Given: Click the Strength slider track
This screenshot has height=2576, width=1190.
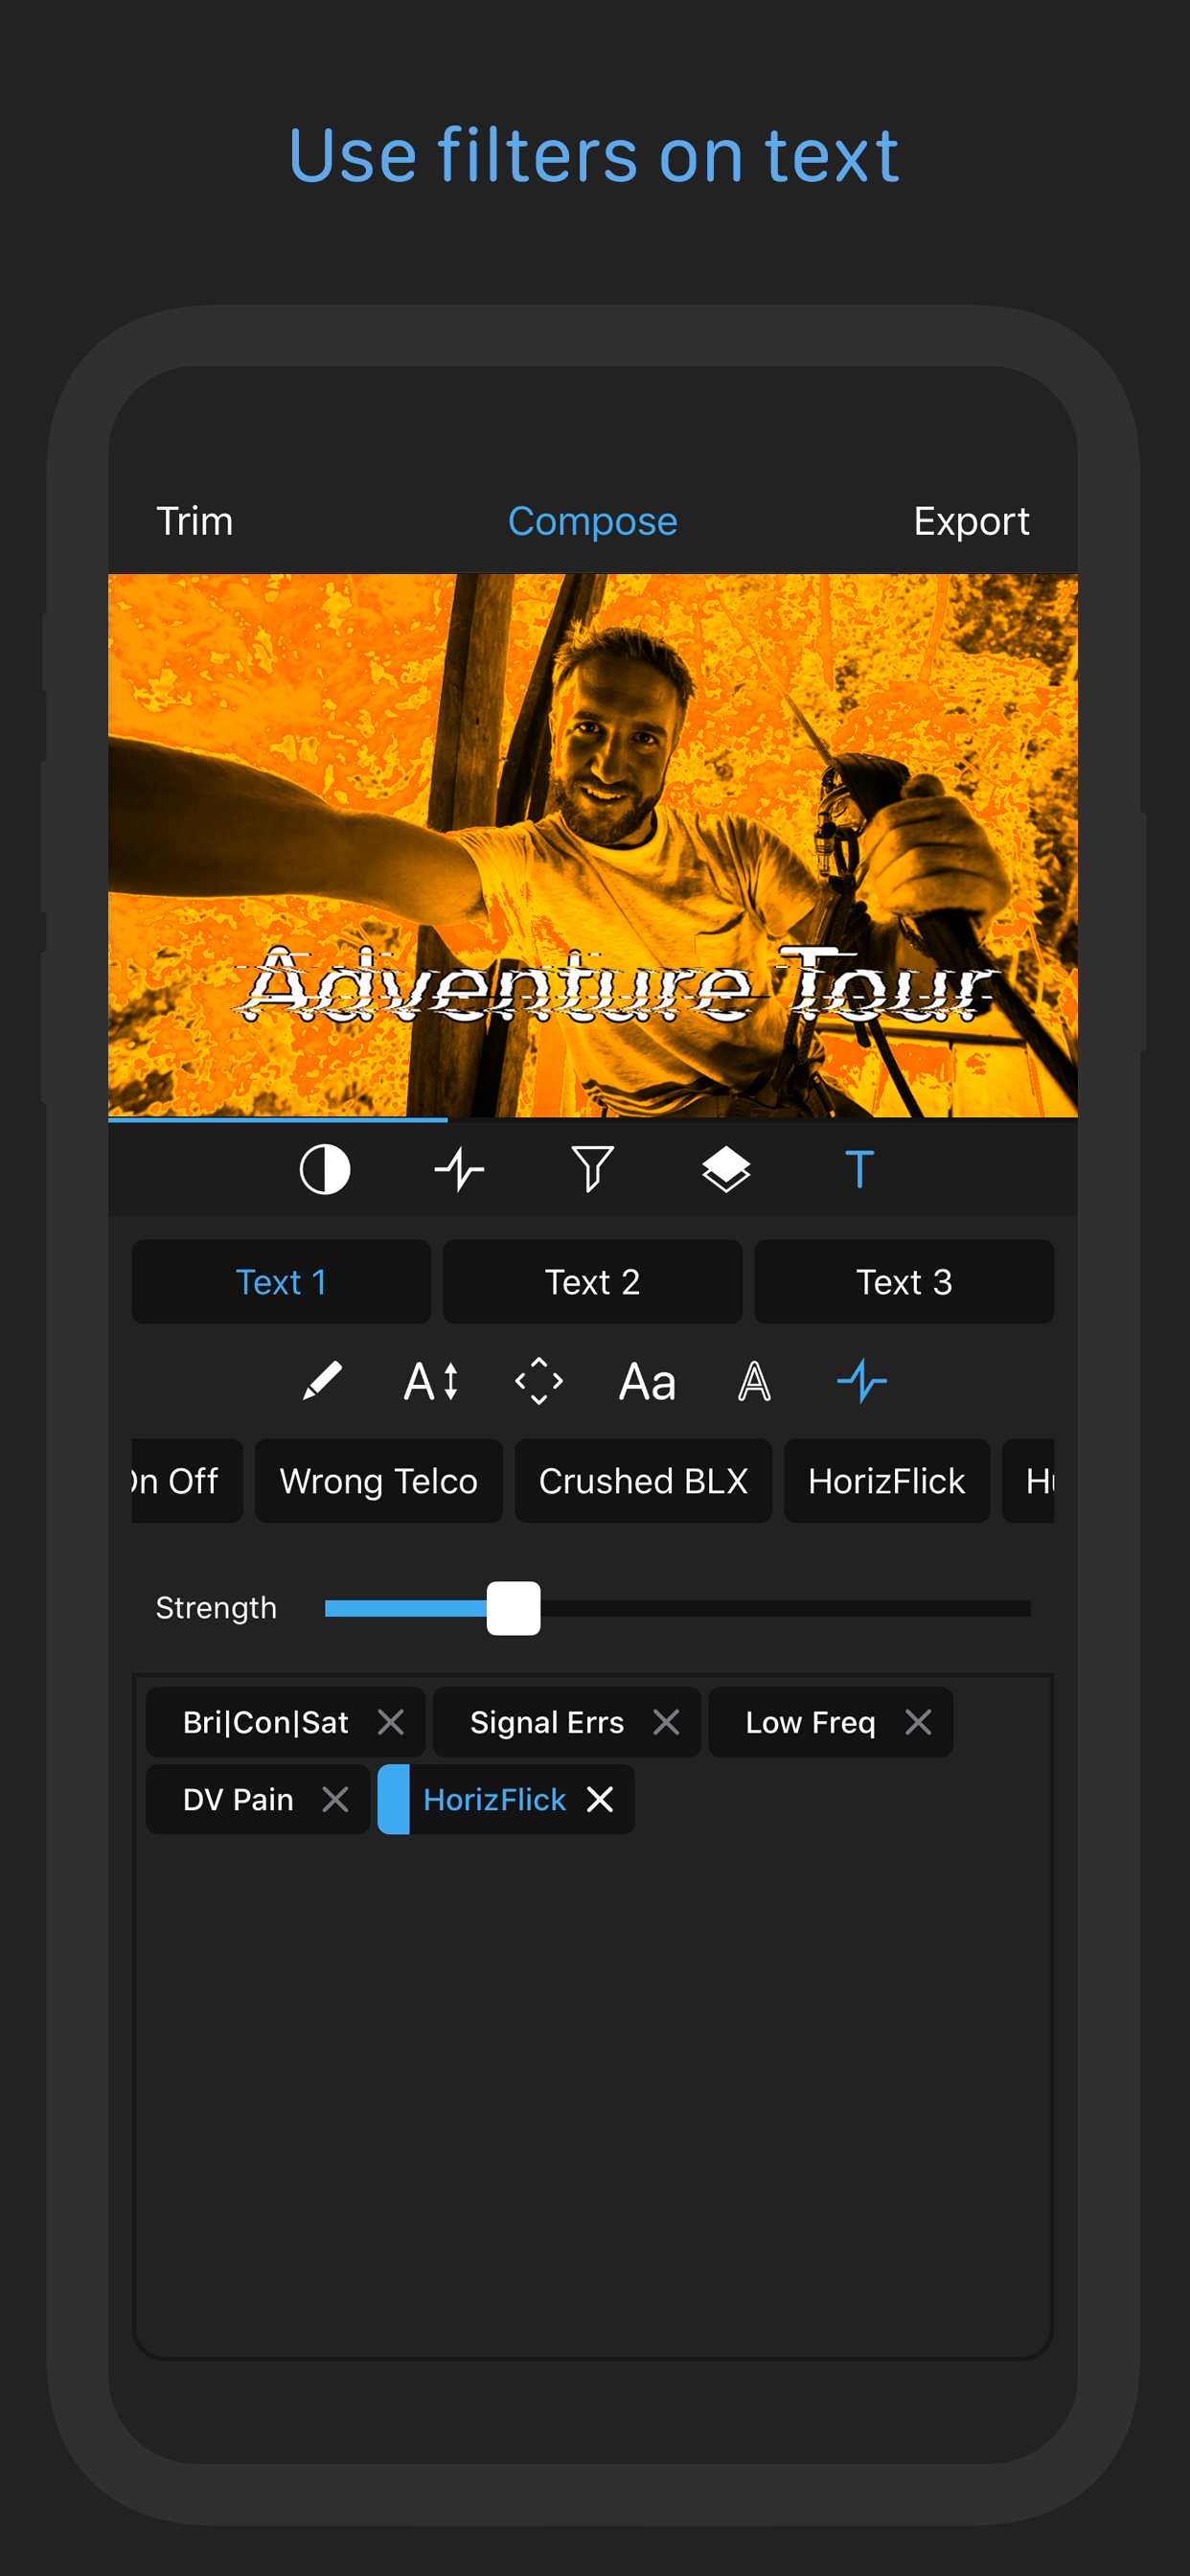Looking at the screenshot, I should click(677, 1608).
